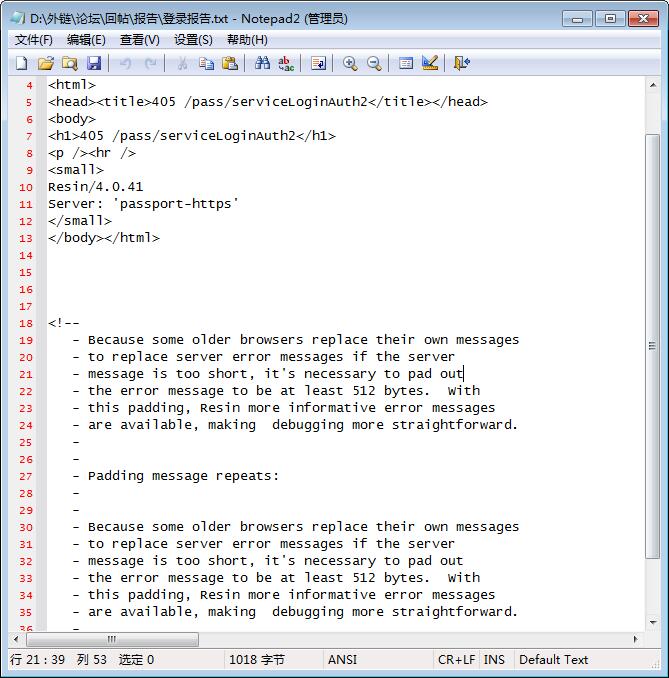Click the New document icon
669x678 pixels.
[21, 63]
